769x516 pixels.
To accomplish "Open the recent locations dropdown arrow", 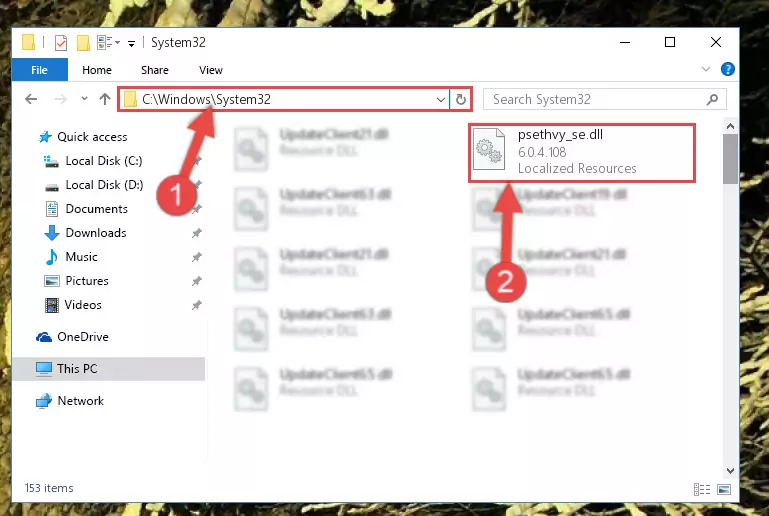I will 84,99.
